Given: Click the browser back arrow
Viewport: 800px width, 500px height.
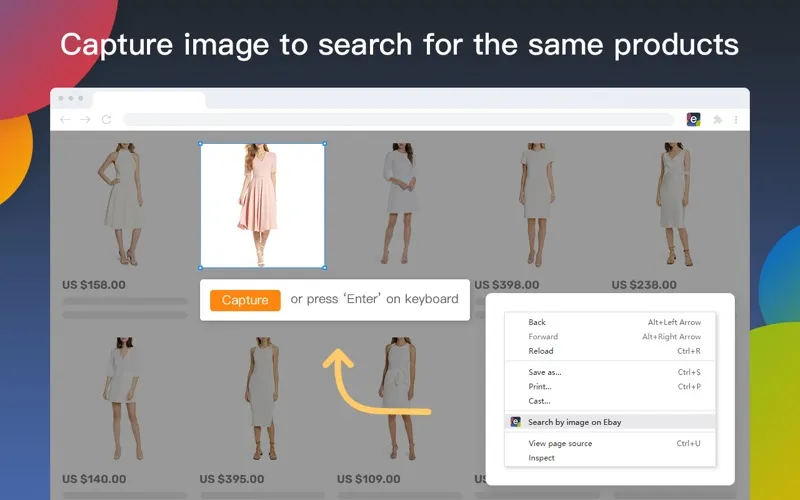Looking at the screenshot, I should [x=65, y=119].
